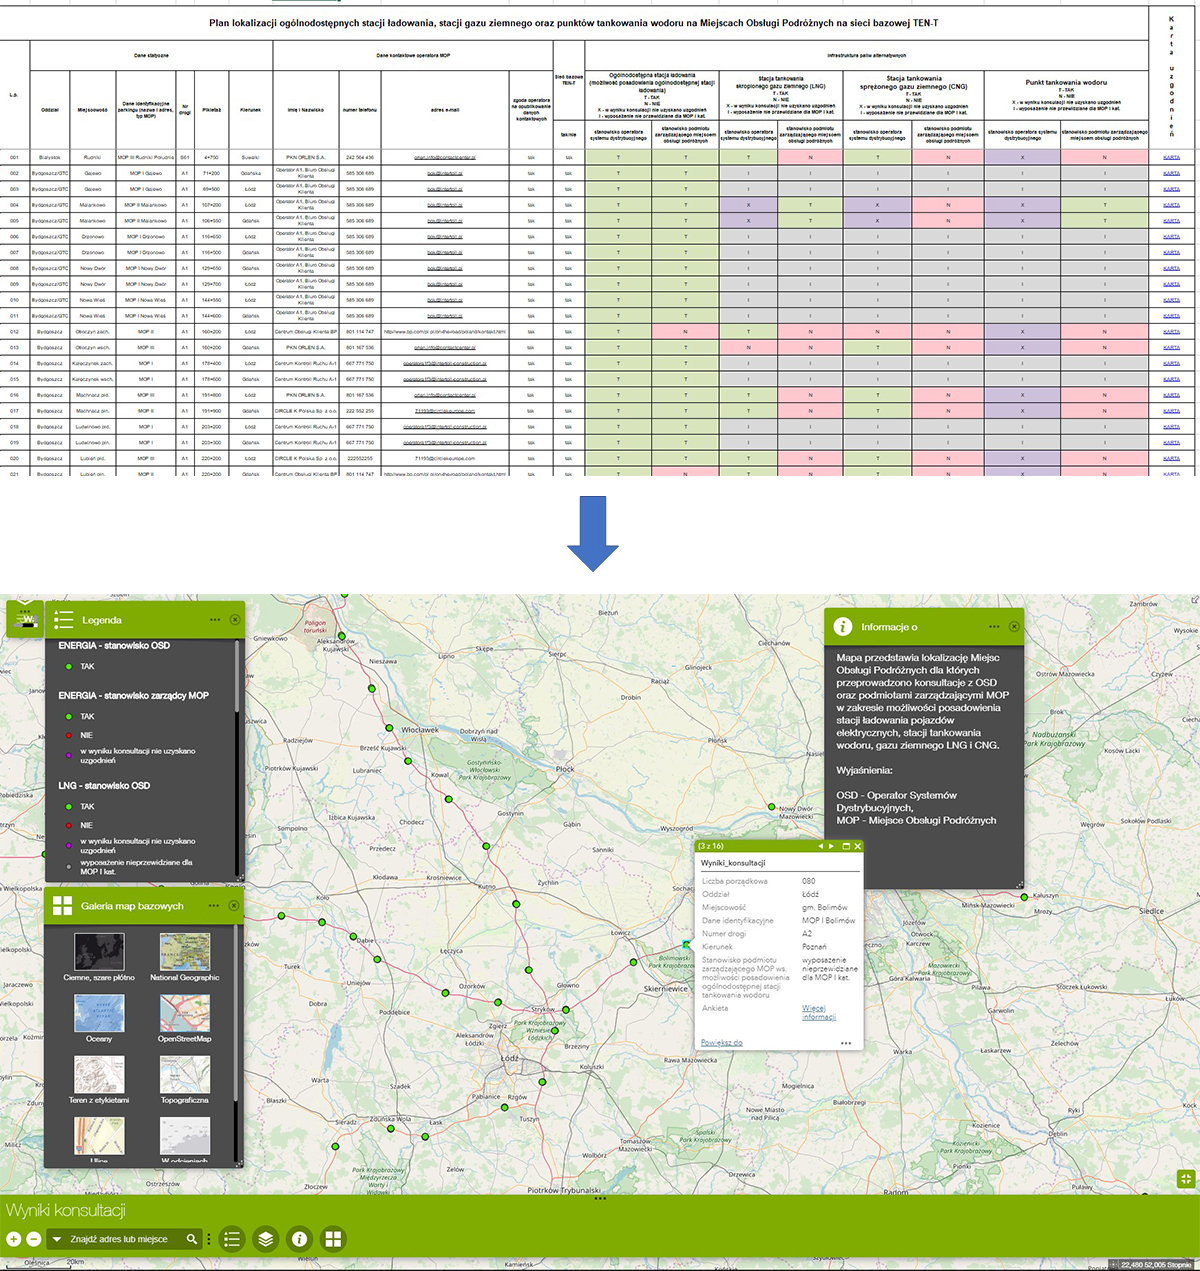Click the '(3 z 16)' popup counter

[711, 846]
